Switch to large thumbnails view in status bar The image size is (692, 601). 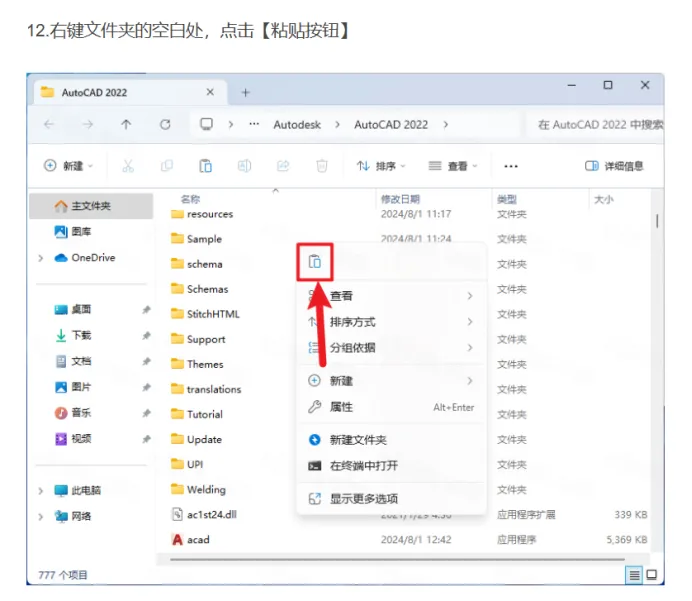click(651, 575)
